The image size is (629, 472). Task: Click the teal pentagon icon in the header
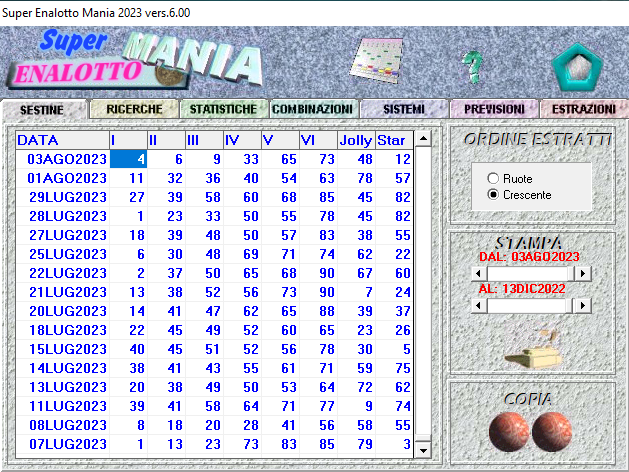click(x=577, y=67)
